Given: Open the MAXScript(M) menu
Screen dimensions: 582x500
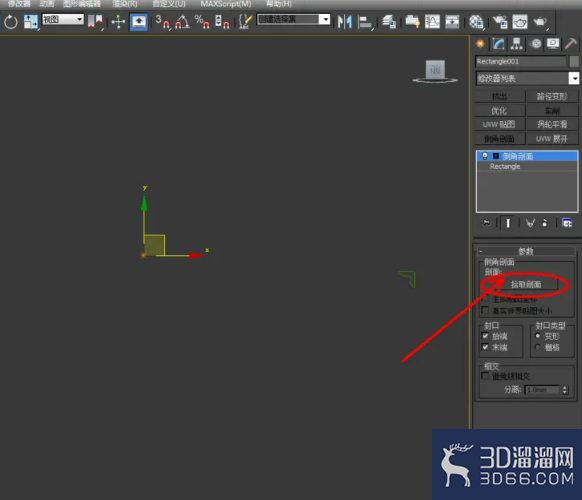Looking at the screenshot, I should tap(226, 4).
